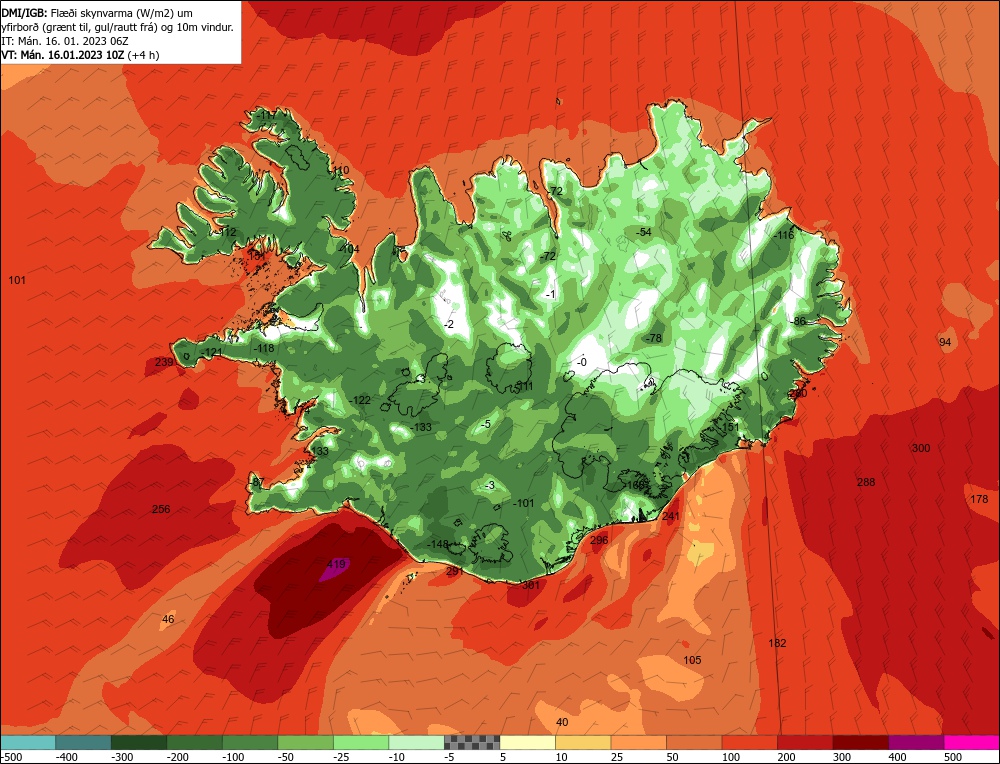The image size is (1000, 764).
Task: Click the title line 'DMI/IGB: Flæði skynvarma (W/m2) um'
Action: click(97, 13)
